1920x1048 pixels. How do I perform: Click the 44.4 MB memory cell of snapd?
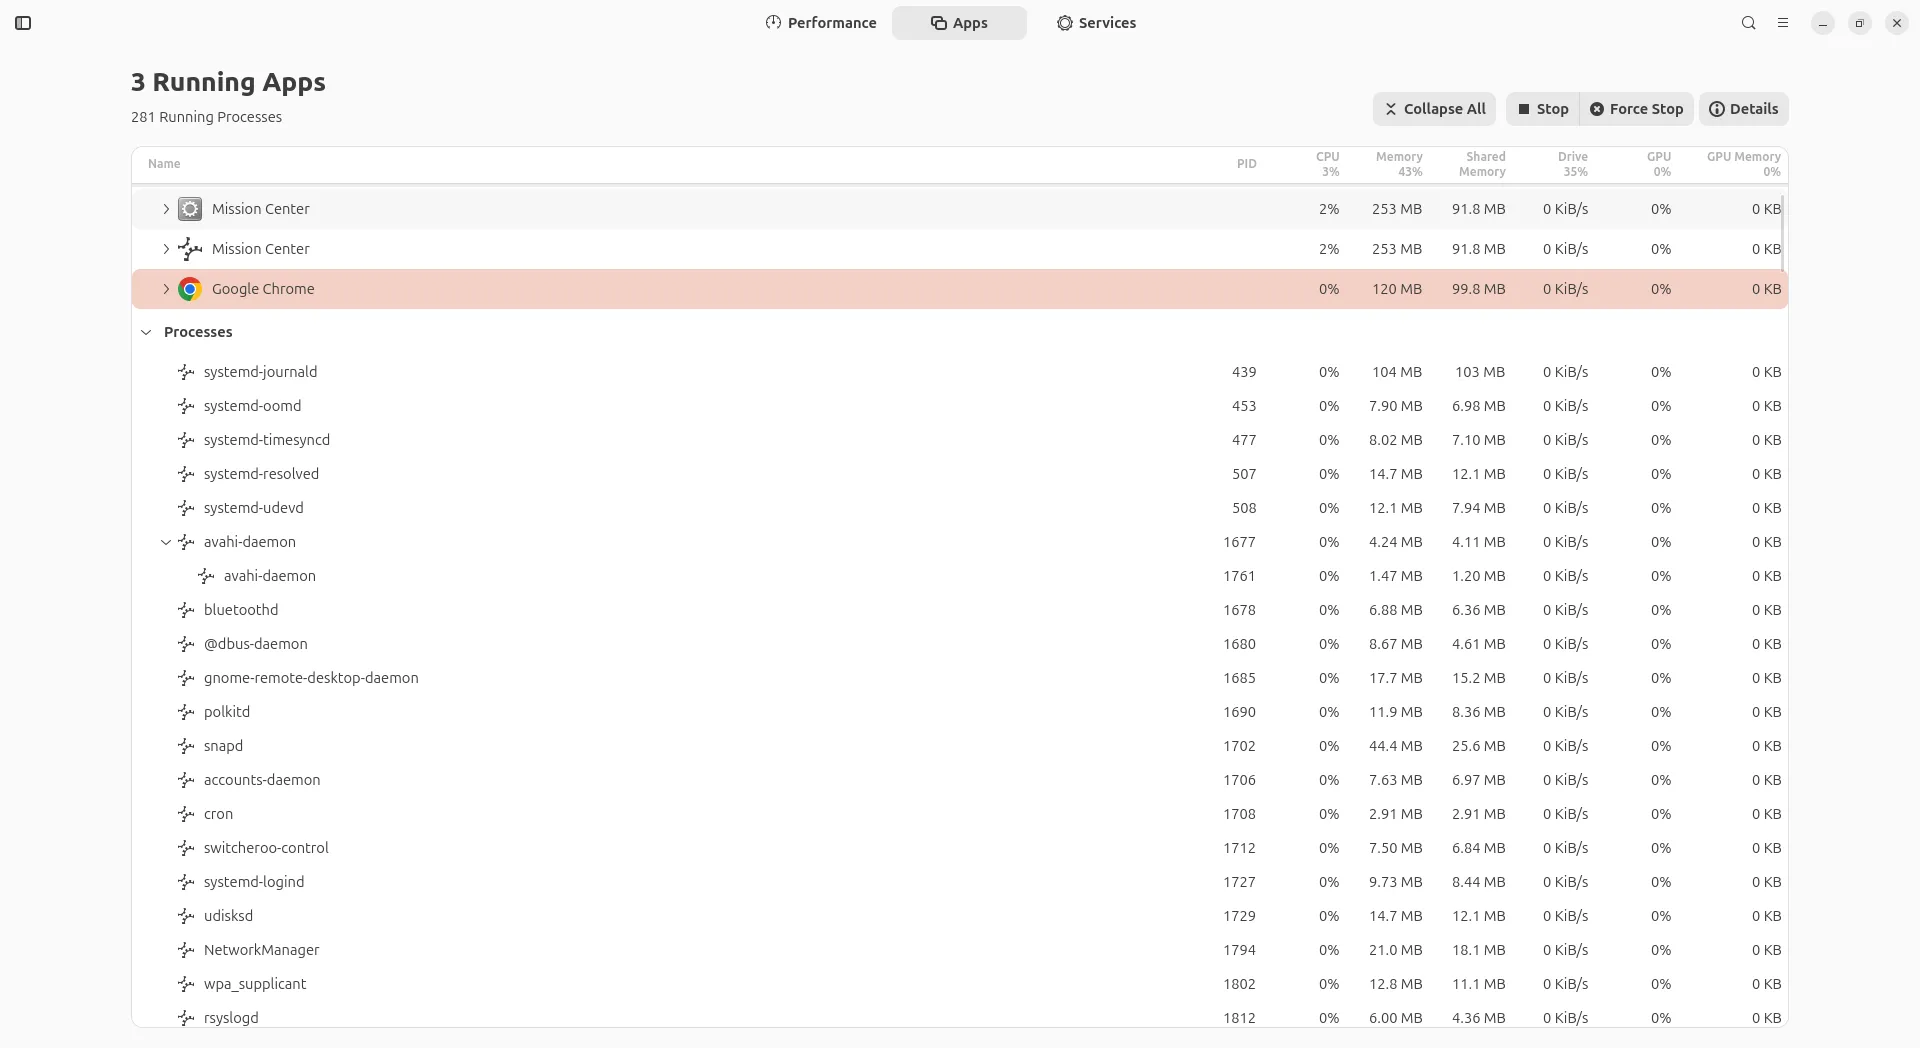(x=1395, y=746)
